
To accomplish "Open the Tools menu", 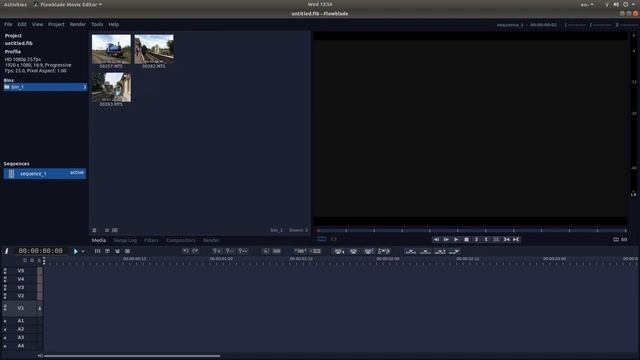I will [x=97, y=24].
